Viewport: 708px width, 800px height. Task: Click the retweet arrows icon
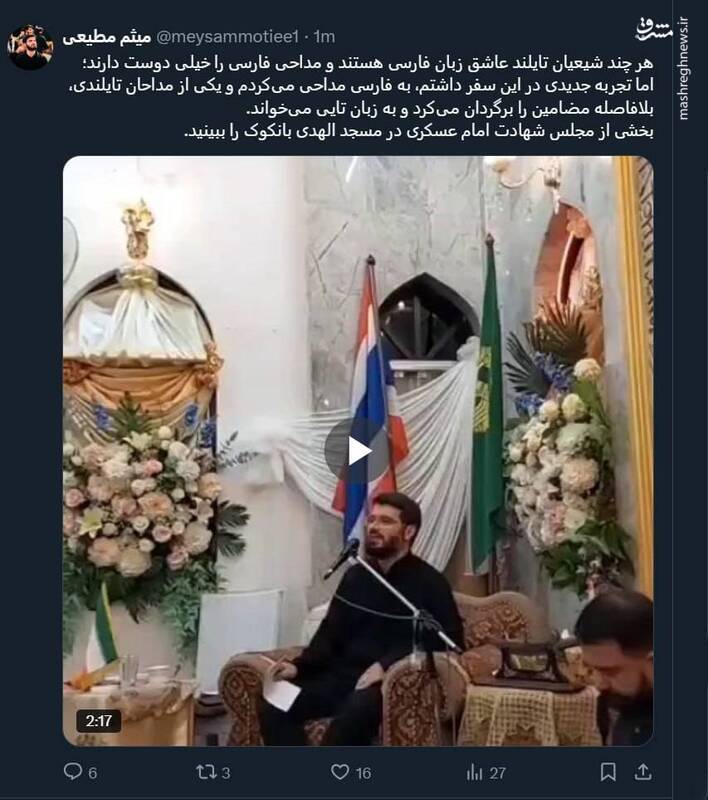[206, 771]
